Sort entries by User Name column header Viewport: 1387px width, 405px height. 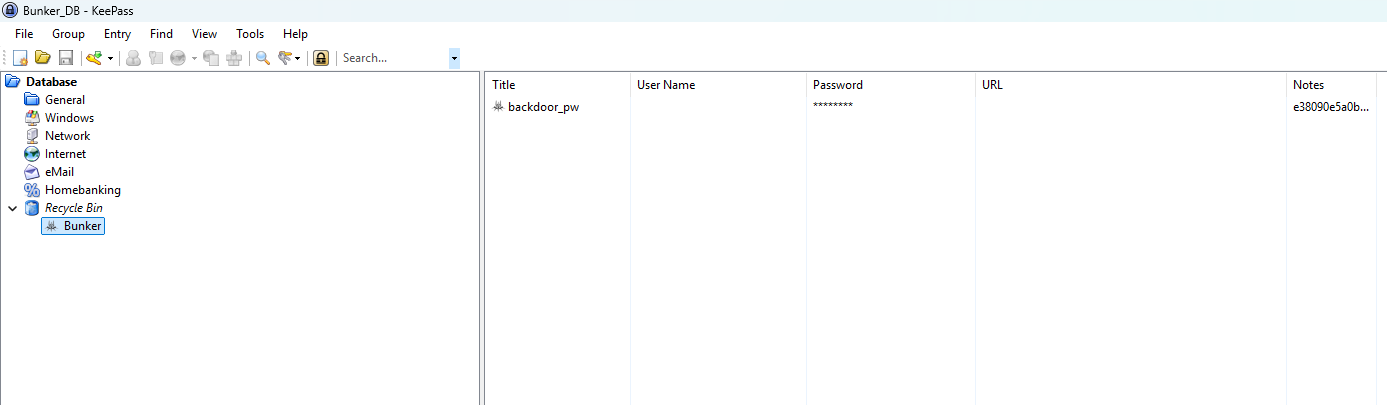click(718, 85)
